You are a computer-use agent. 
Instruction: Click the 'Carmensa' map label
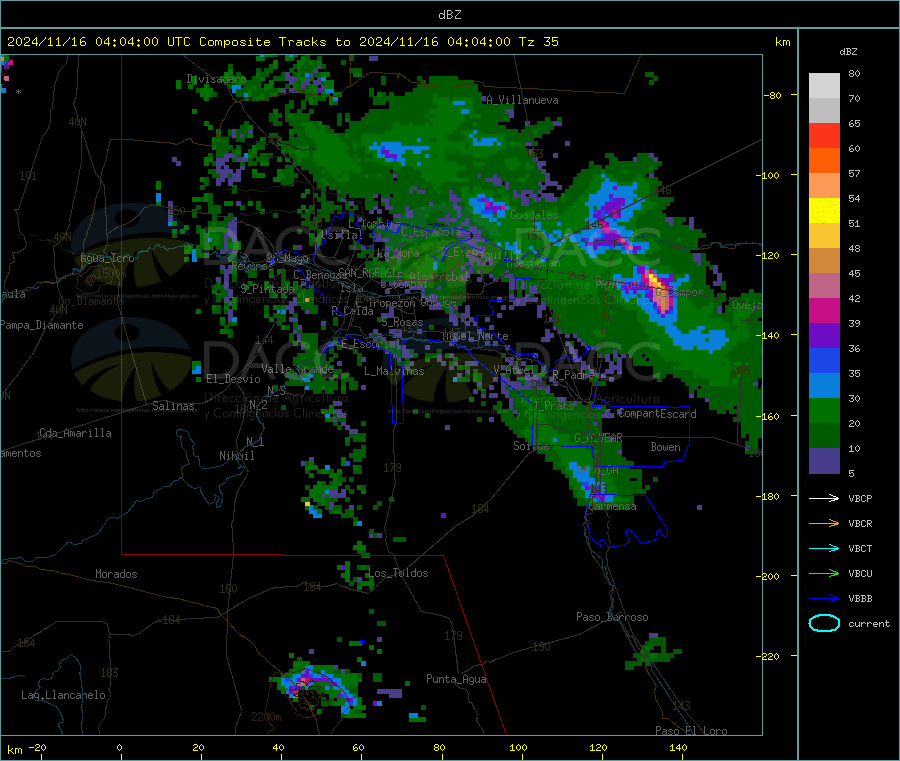(612, 506)
